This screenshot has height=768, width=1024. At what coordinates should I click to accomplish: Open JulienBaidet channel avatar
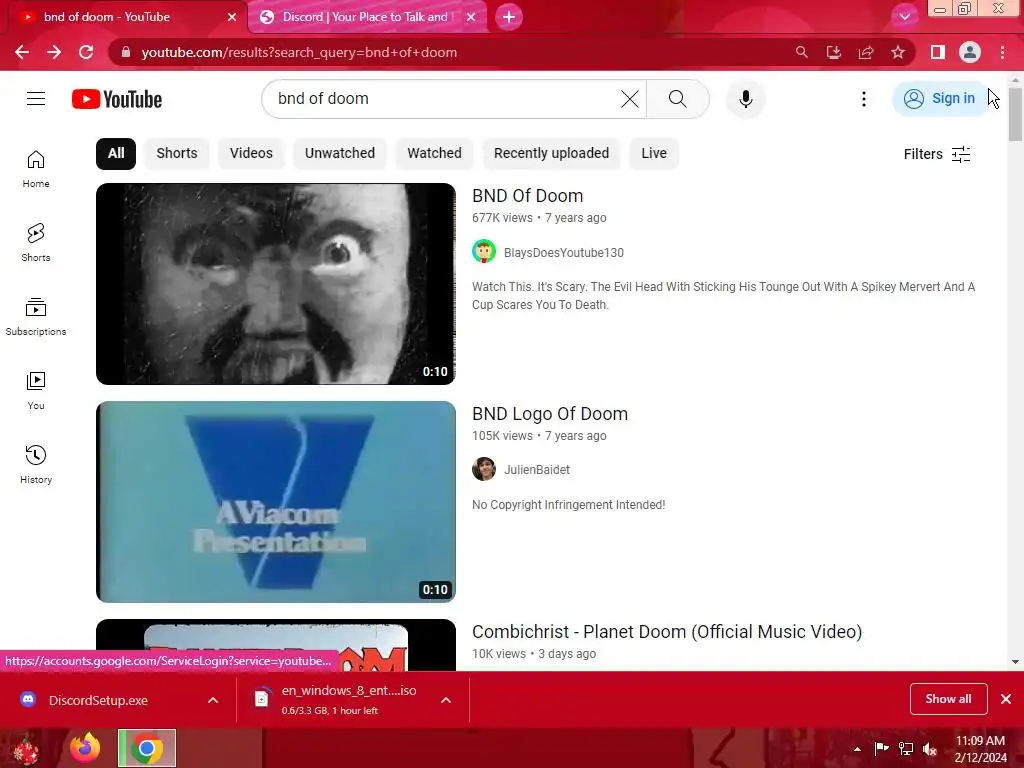coord(484,469)
